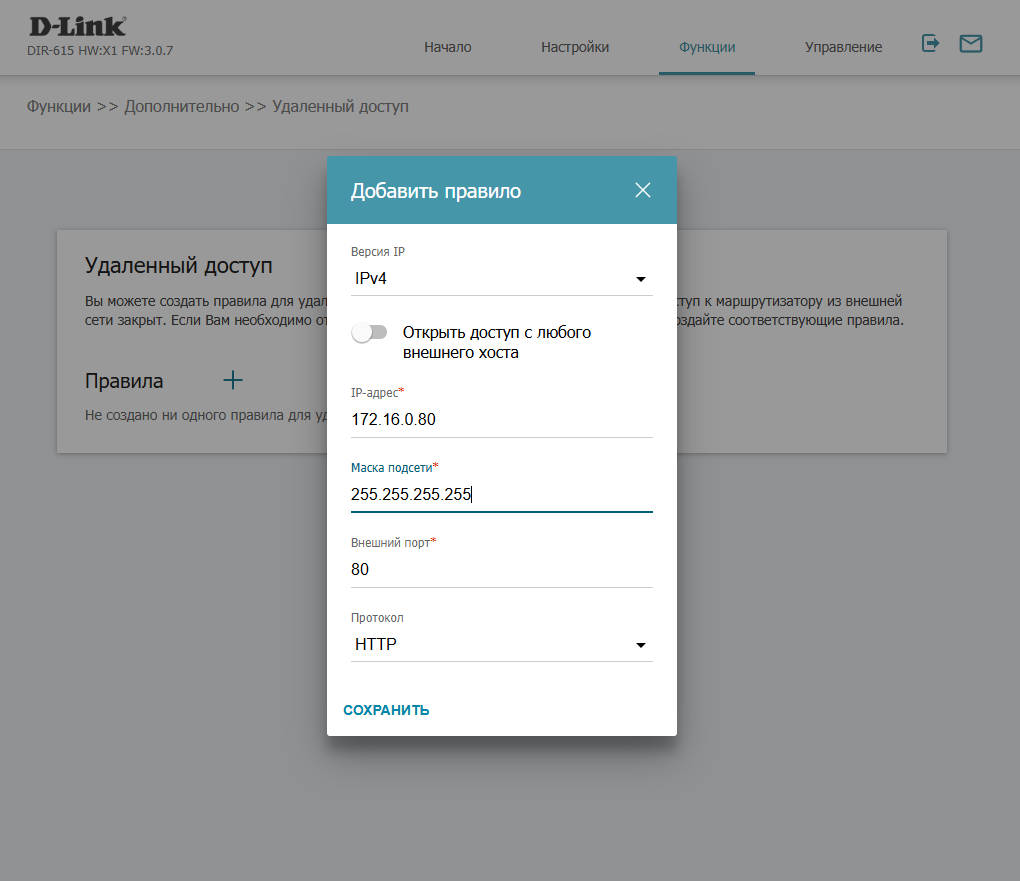Click Дополнительно in the breadcrumb
The image size is (1020, 881).
(182, 106)
